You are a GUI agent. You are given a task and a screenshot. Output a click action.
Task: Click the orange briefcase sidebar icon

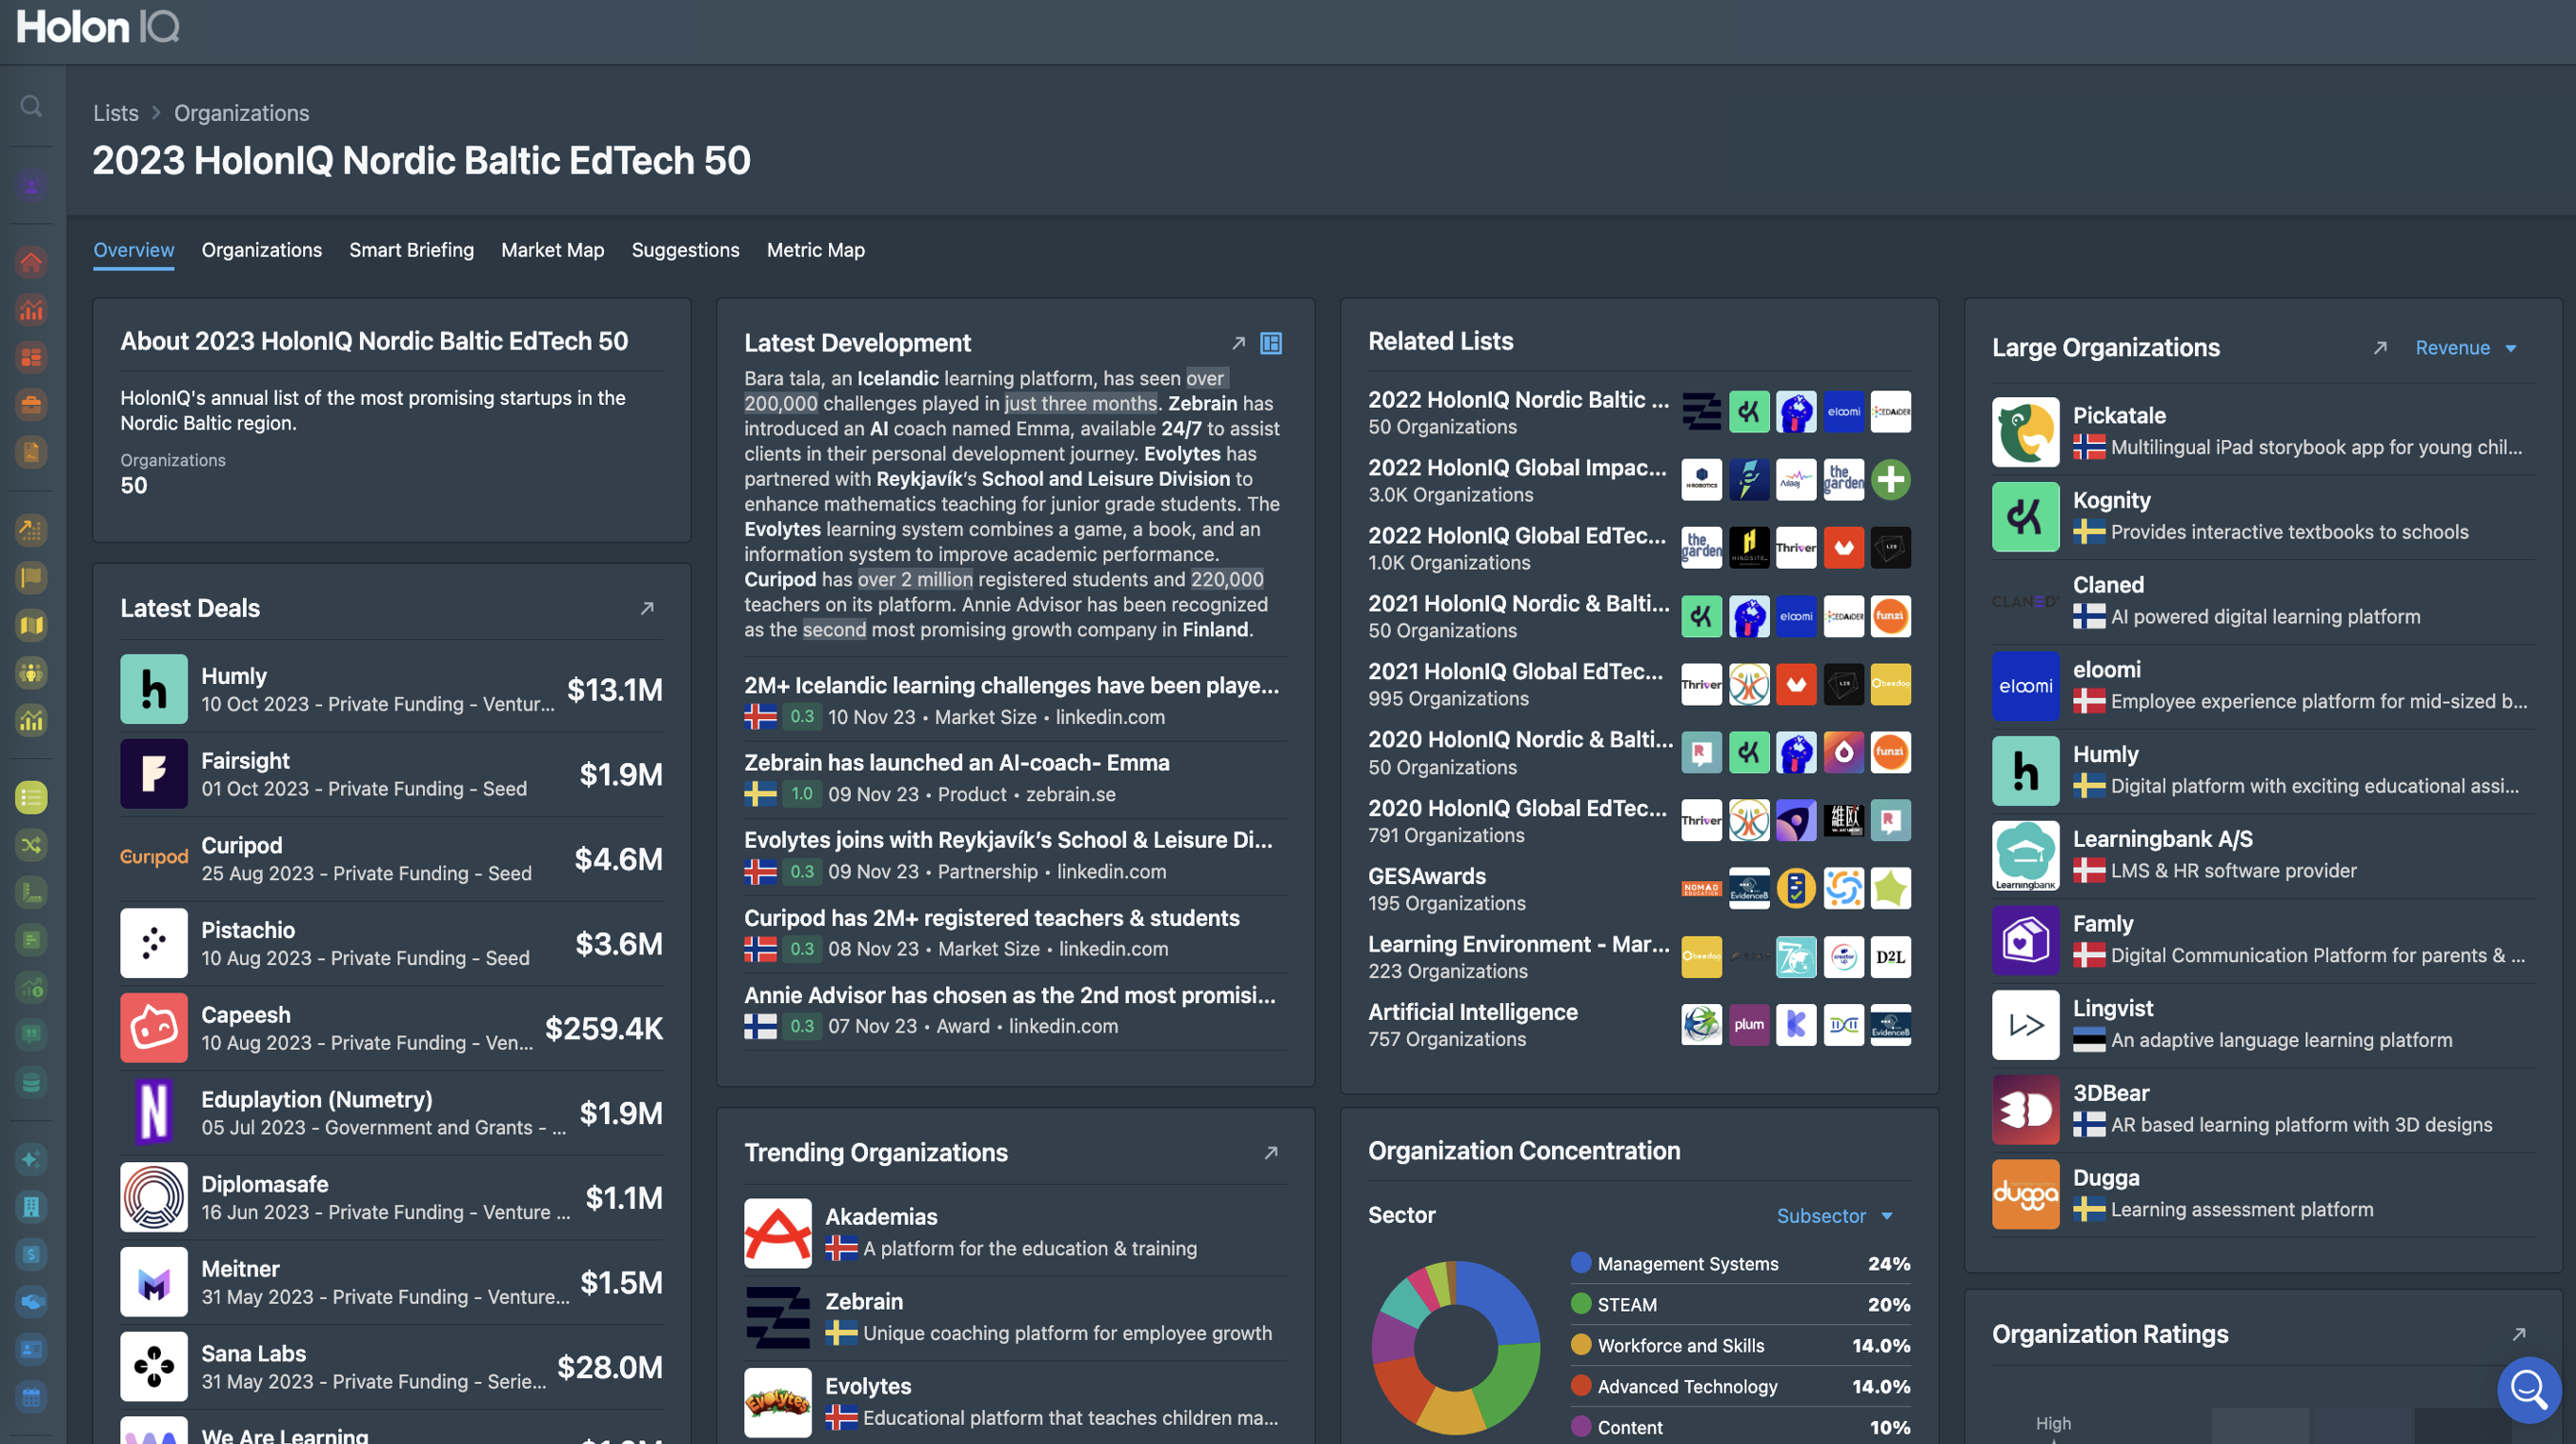[32, 405]
